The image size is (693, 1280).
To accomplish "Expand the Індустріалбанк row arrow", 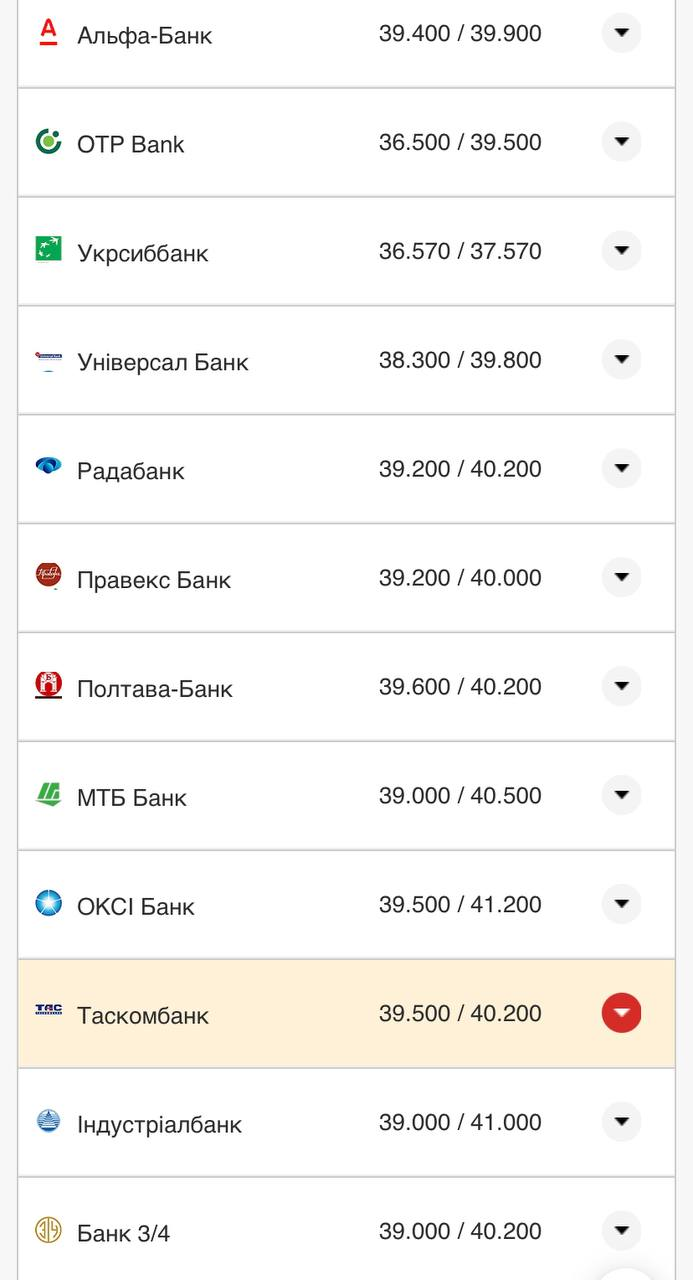I will (x=621, y=1122).
